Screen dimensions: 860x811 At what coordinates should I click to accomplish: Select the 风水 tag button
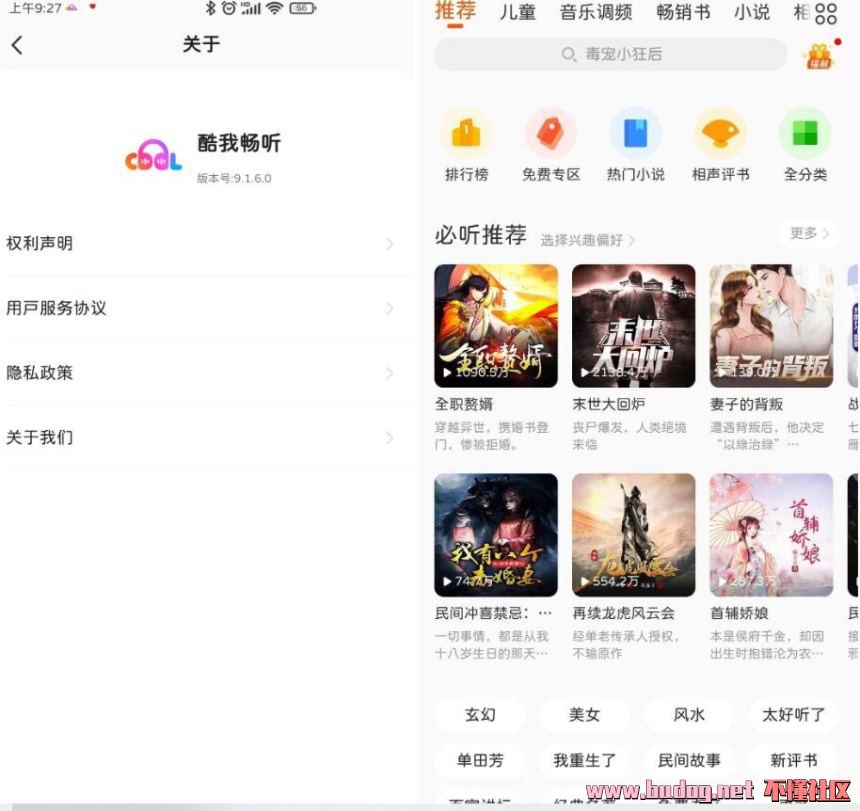pos(689,714)
